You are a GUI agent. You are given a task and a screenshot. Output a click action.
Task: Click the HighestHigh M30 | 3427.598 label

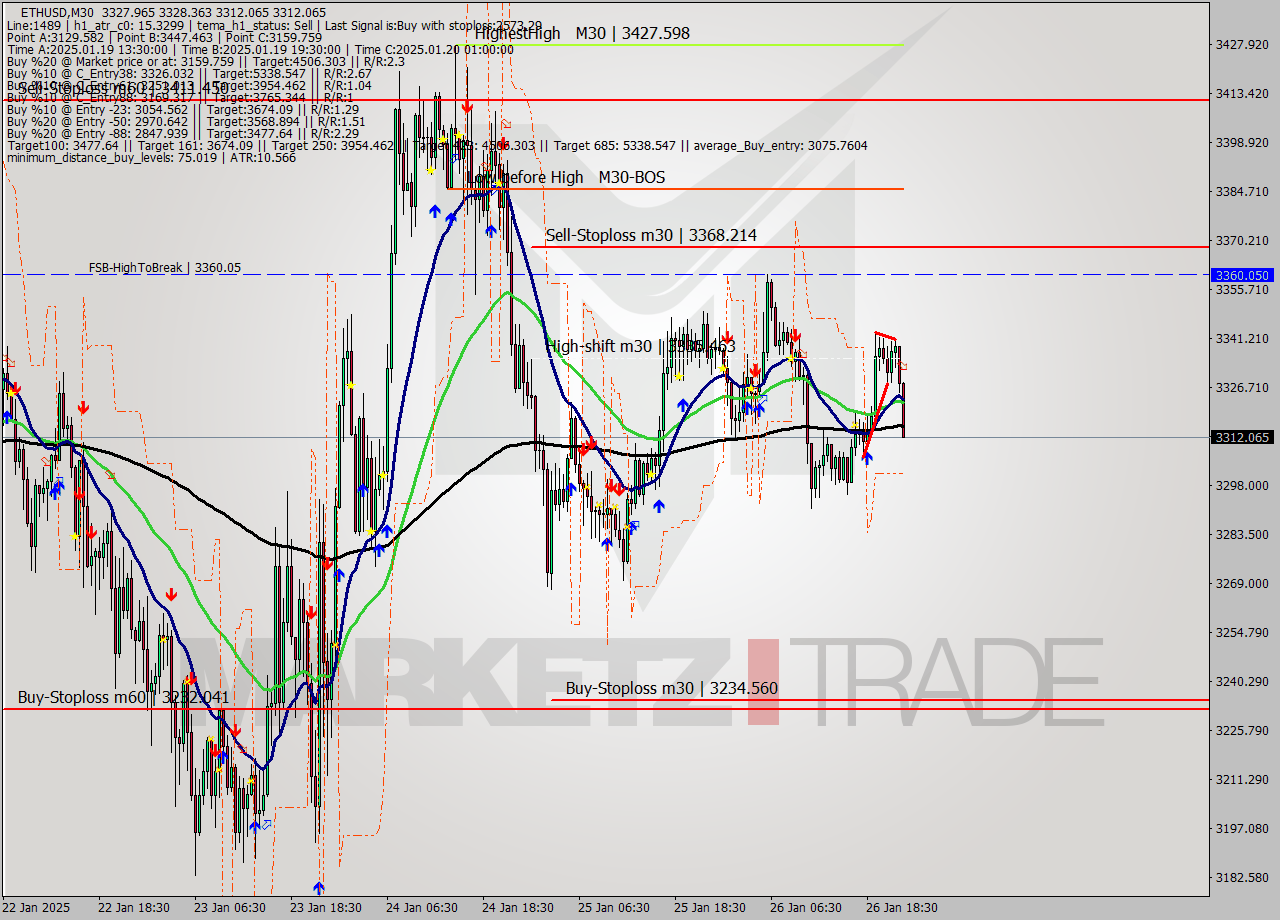[582, 33]
